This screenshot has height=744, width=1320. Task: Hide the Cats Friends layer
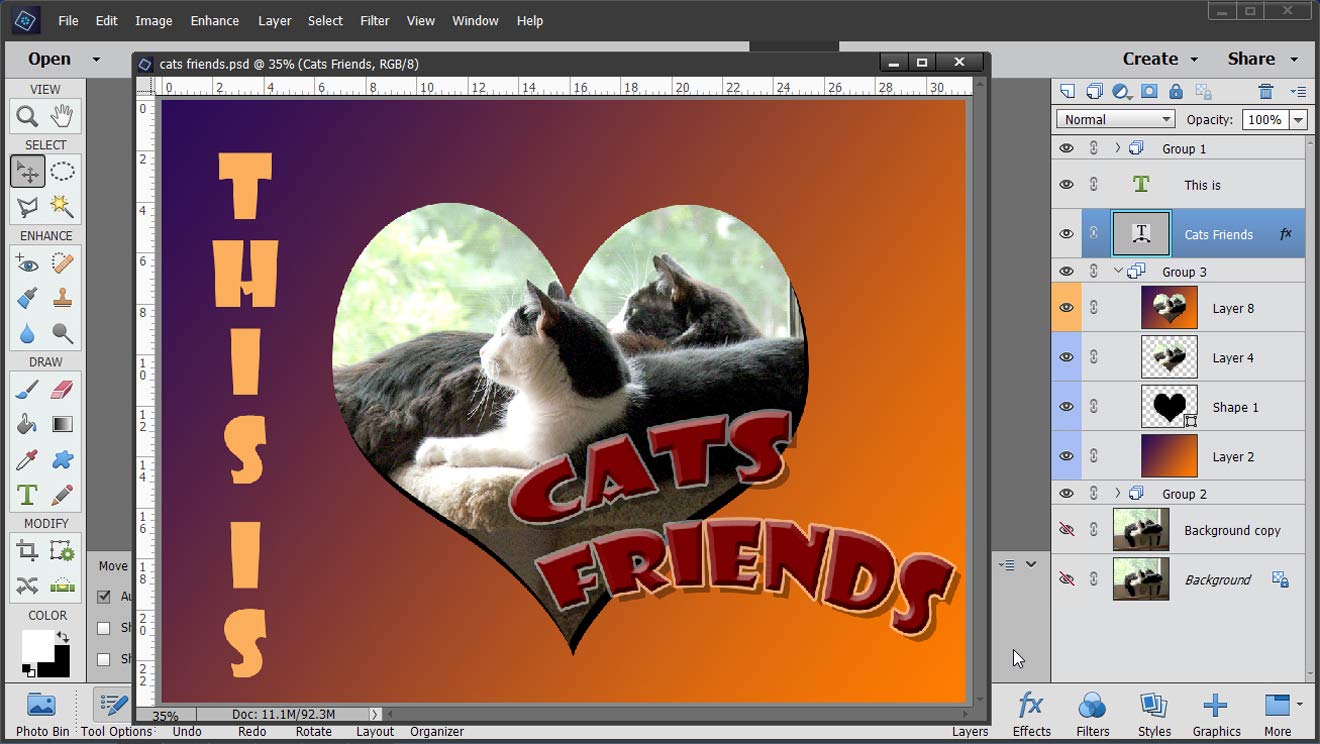coord(1066,234)
